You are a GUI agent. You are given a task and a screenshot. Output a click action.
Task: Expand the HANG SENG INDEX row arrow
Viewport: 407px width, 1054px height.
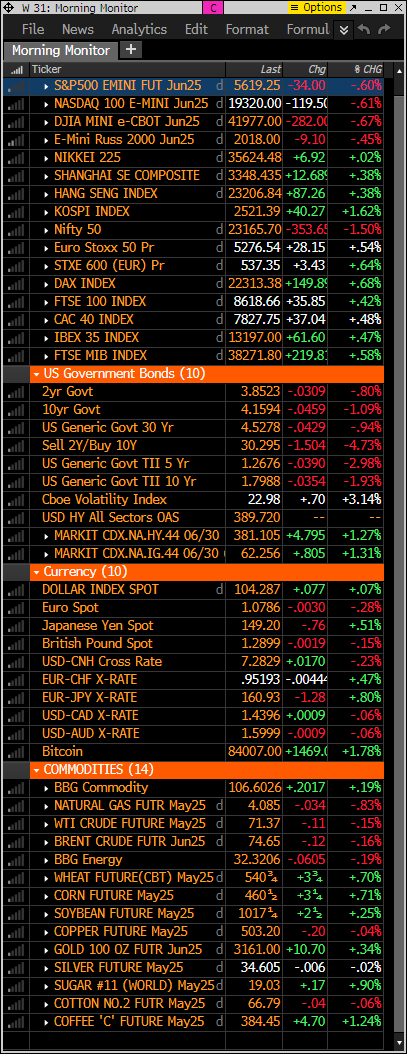click(x=46, y=194)
